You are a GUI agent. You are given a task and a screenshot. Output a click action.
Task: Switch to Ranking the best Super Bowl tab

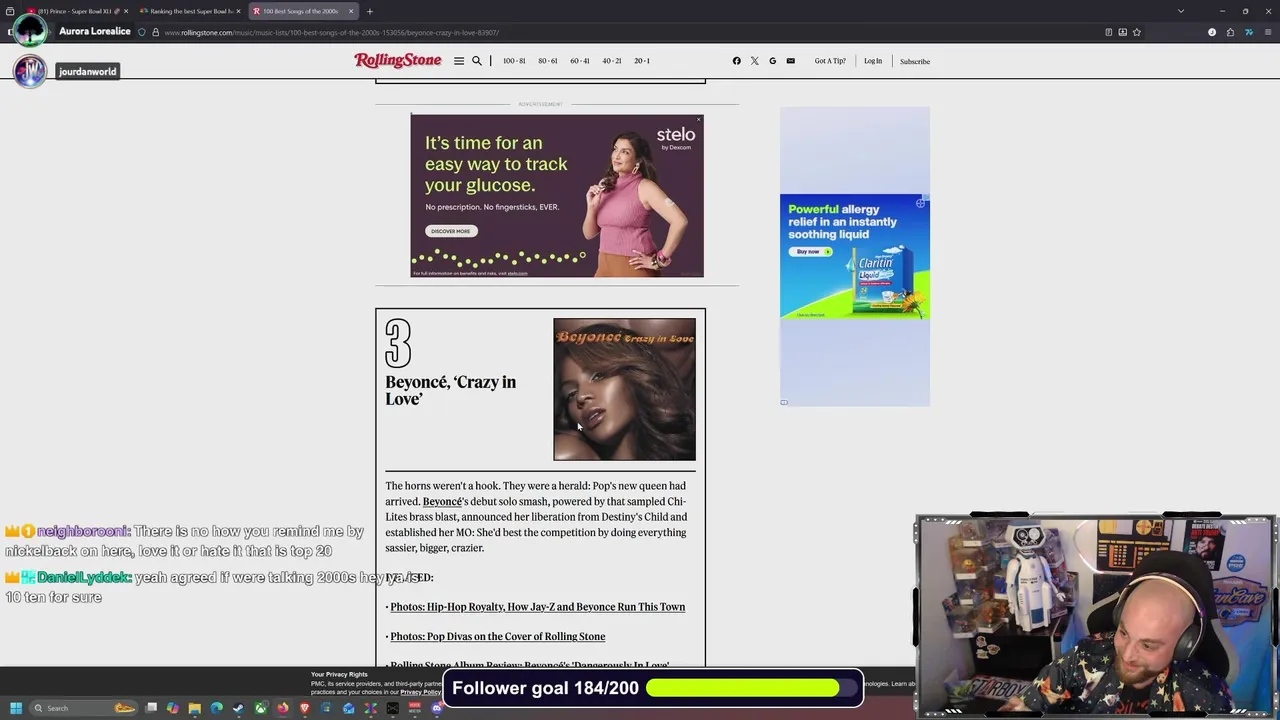(190, 11)
